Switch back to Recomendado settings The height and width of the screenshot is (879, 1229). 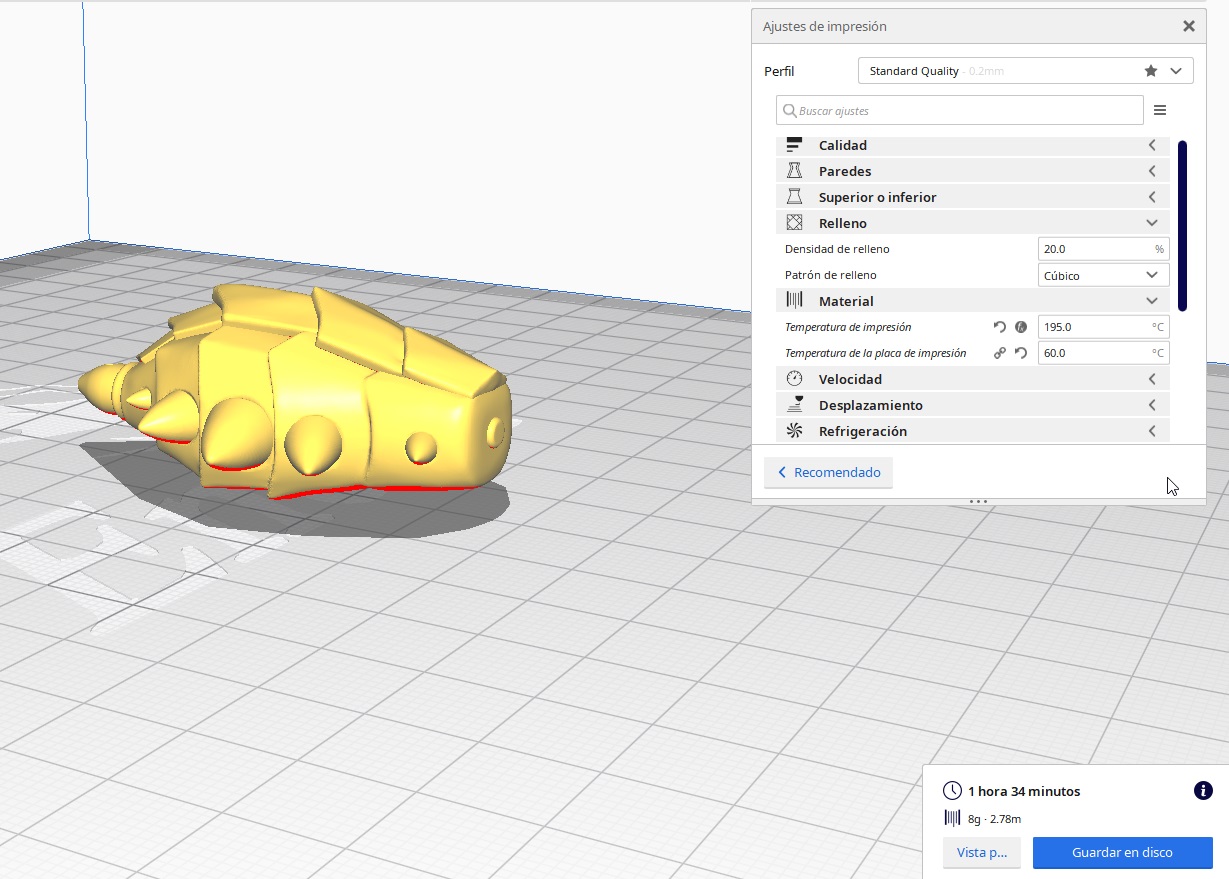tap(828, 472)
